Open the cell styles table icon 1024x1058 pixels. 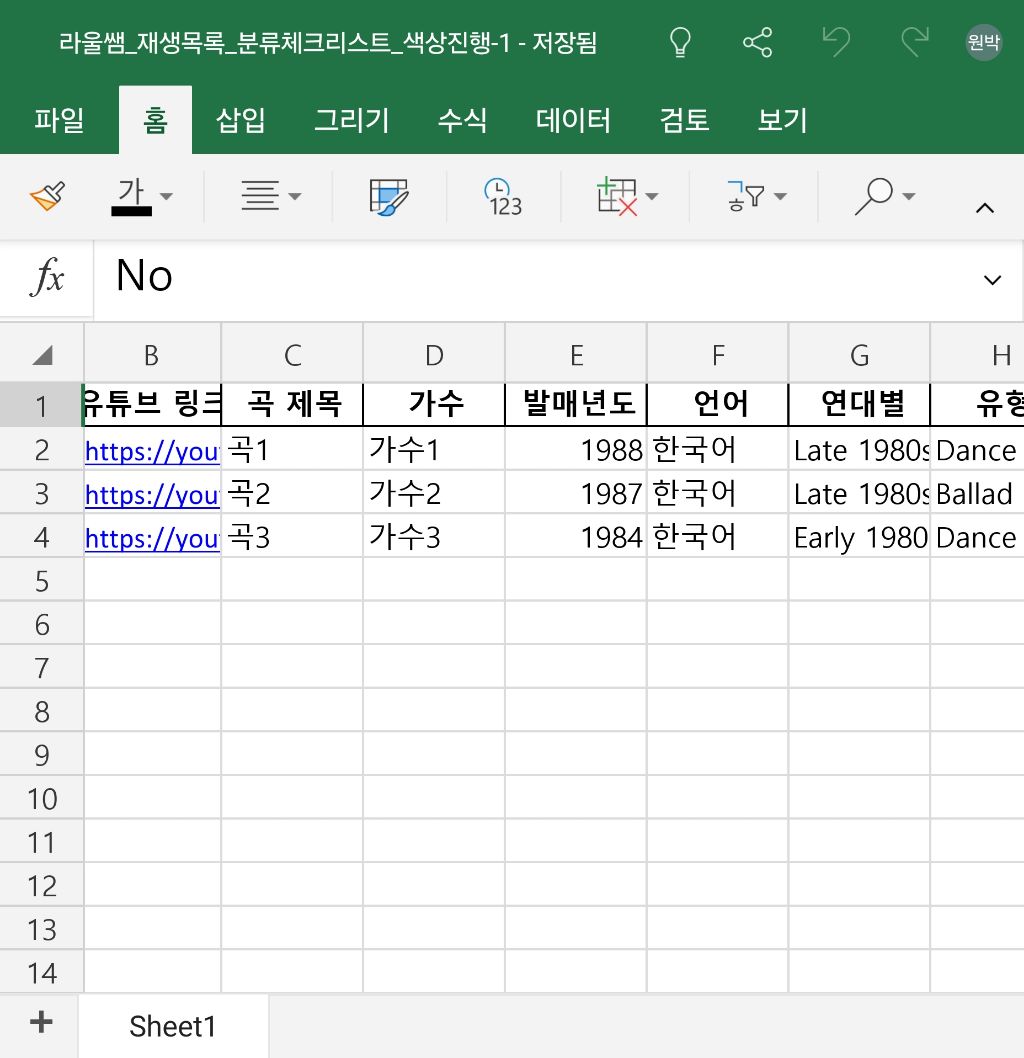[389, 197]
